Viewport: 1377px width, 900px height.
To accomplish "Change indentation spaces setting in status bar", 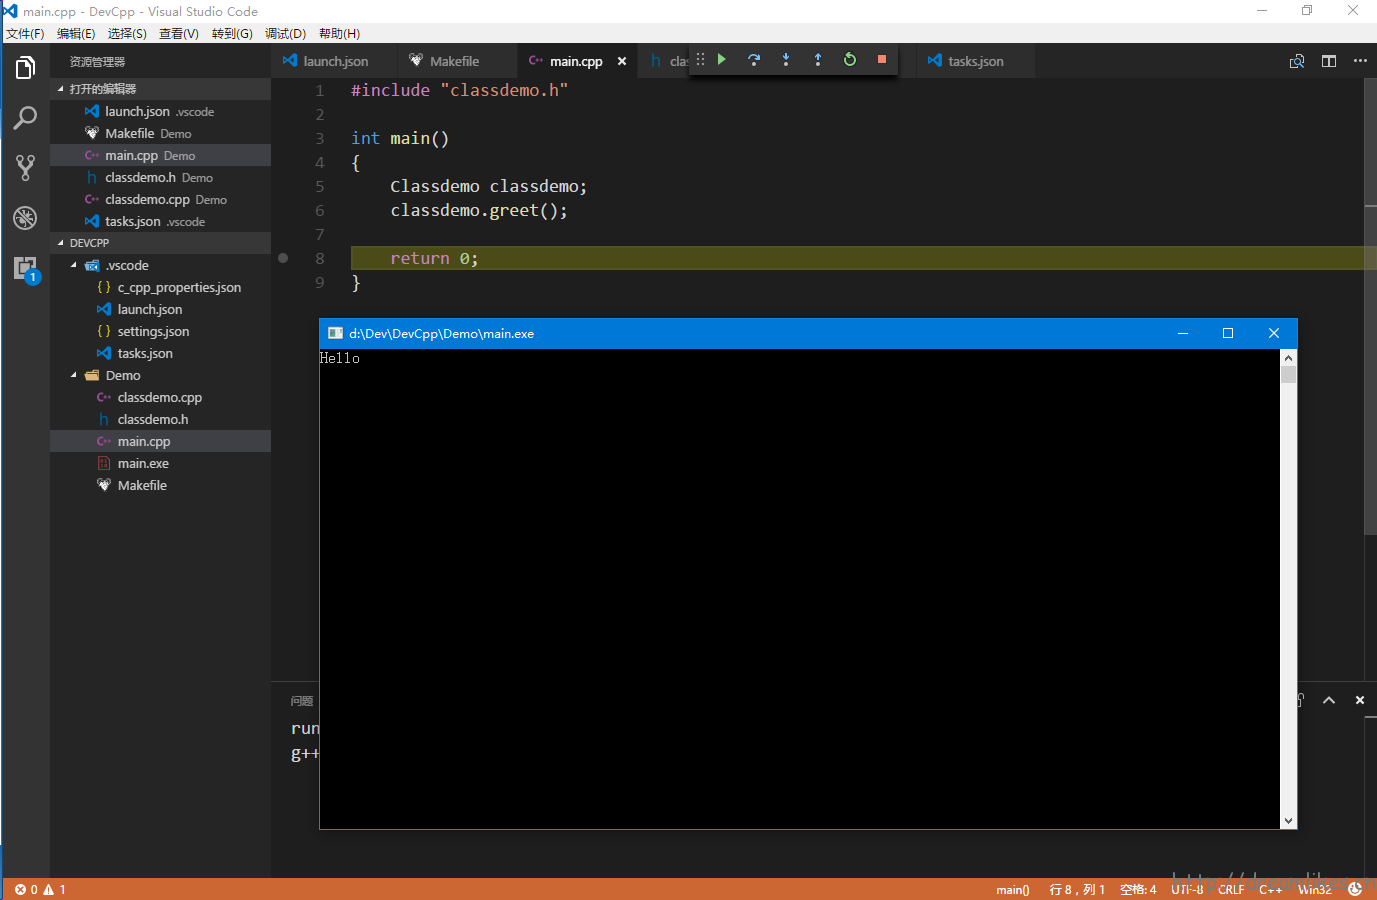I will pyautogui.click(x=1138, y=889).
